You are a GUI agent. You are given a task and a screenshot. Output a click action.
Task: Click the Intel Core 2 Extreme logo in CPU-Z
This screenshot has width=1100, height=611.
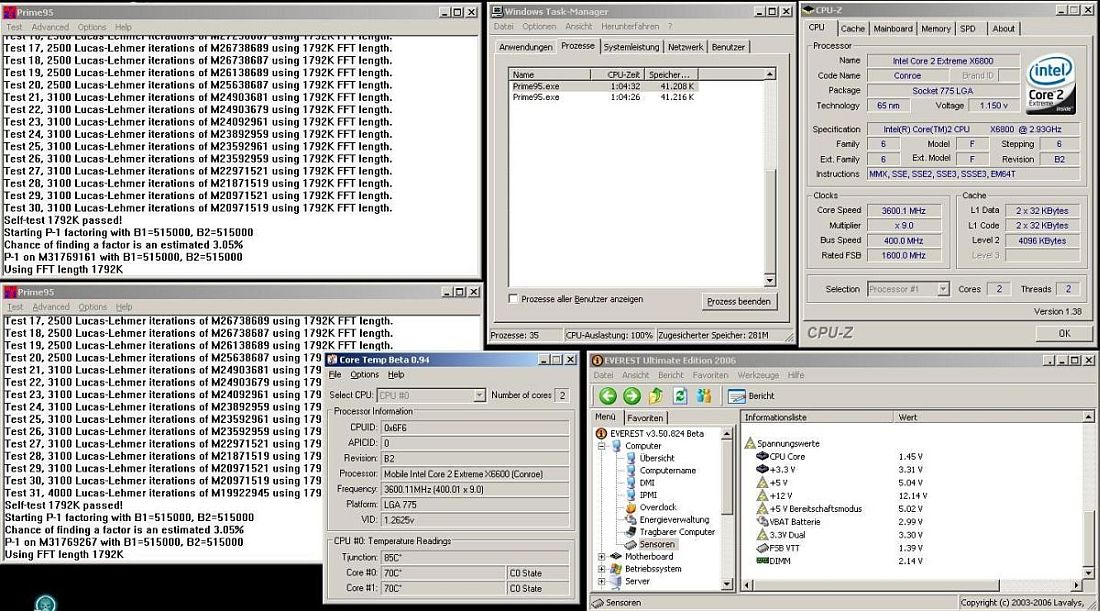pos(1050,85)
